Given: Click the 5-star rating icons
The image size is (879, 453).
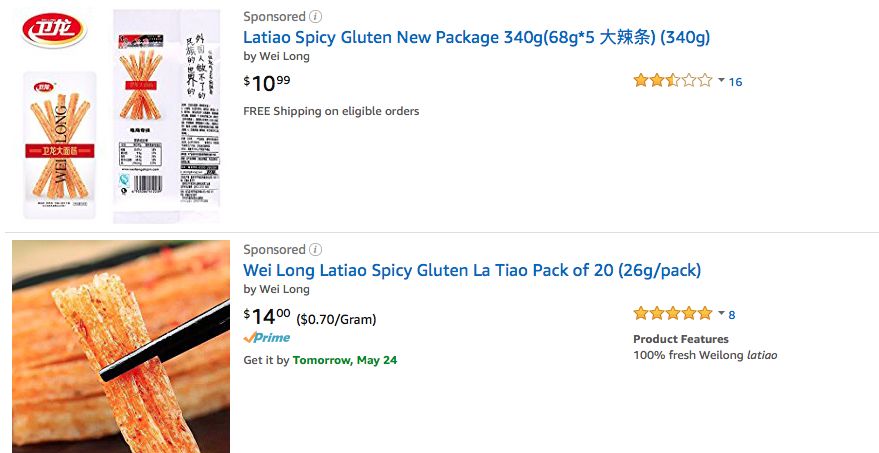Looking at the screenshot, I should point(672,314).
